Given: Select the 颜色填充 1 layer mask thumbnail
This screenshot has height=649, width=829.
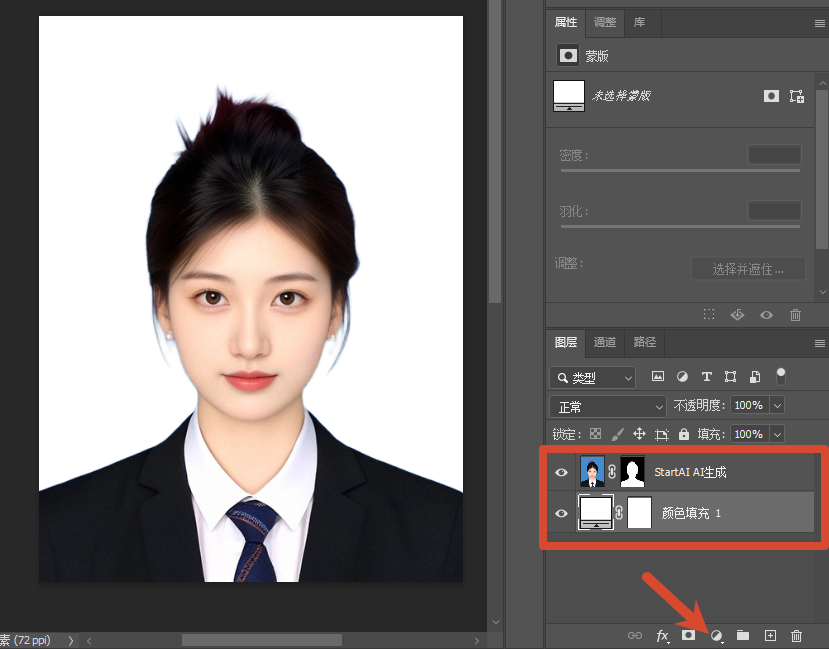Looking at the screenshot, I should [x=639, y=512].
